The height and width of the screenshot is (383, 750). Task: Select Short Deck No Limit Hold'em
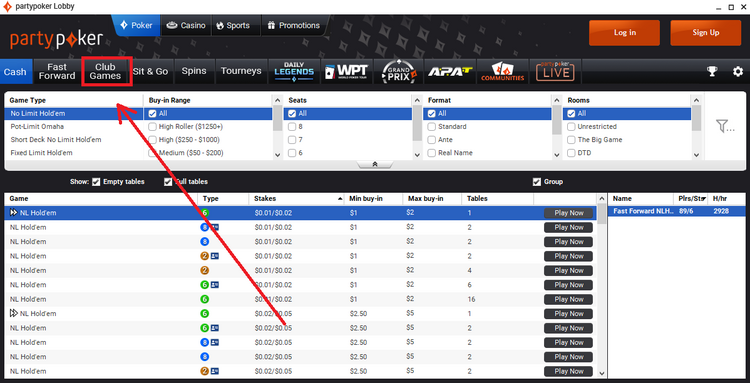coord(56,140)
